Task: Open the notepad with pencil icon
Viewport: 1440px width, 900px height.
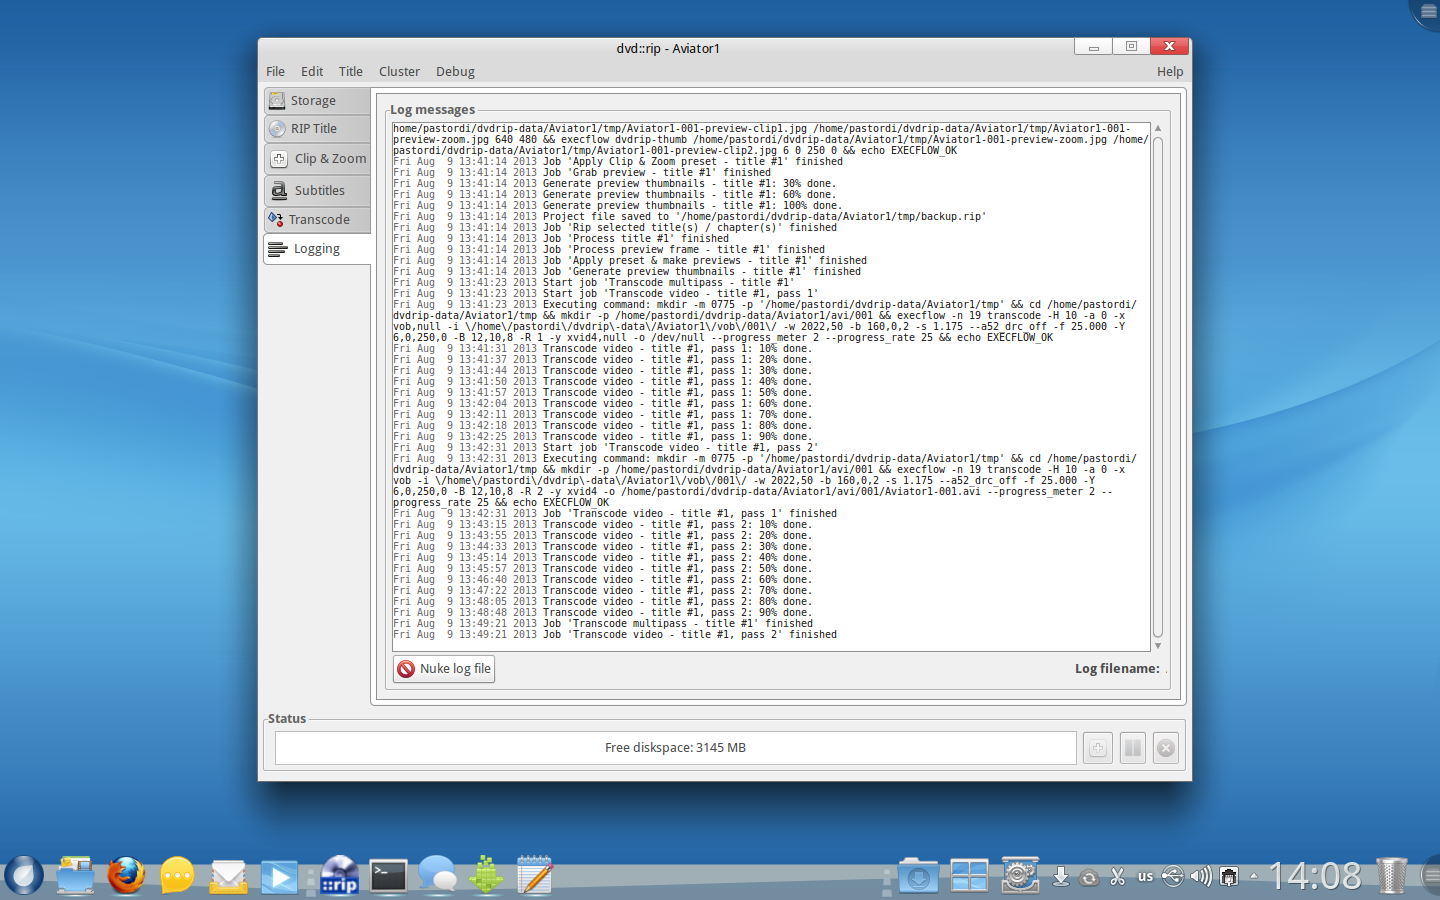Action: coord(535,875)
